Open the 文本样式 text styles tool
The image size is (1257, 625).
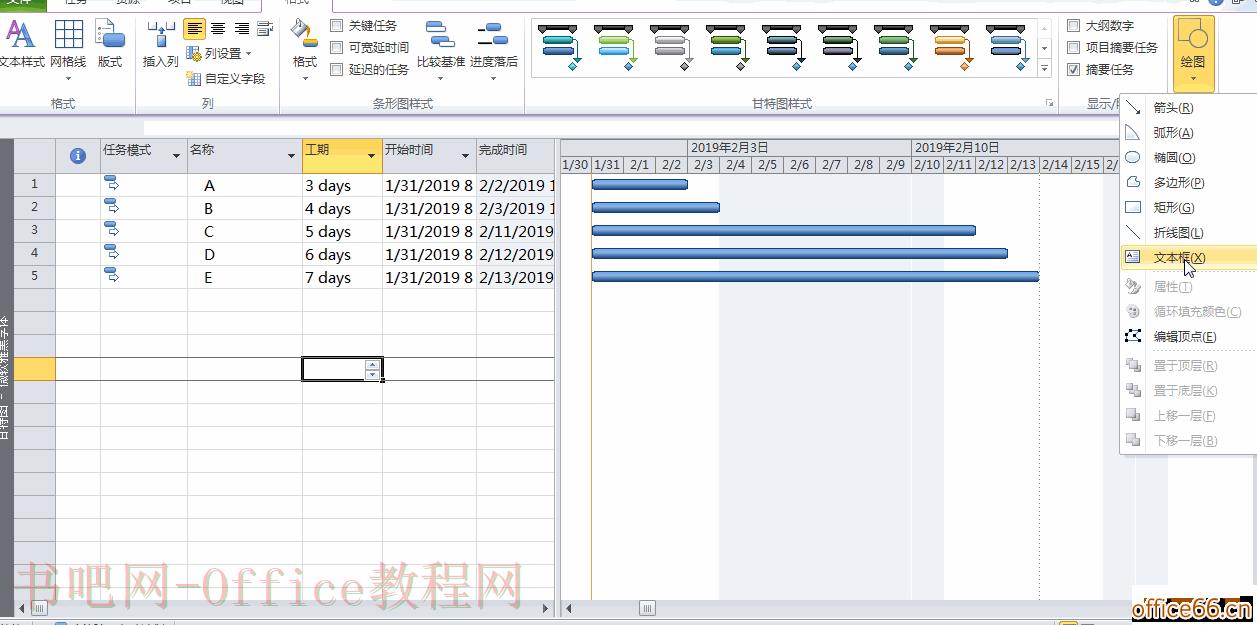click(x=21, y=44)
